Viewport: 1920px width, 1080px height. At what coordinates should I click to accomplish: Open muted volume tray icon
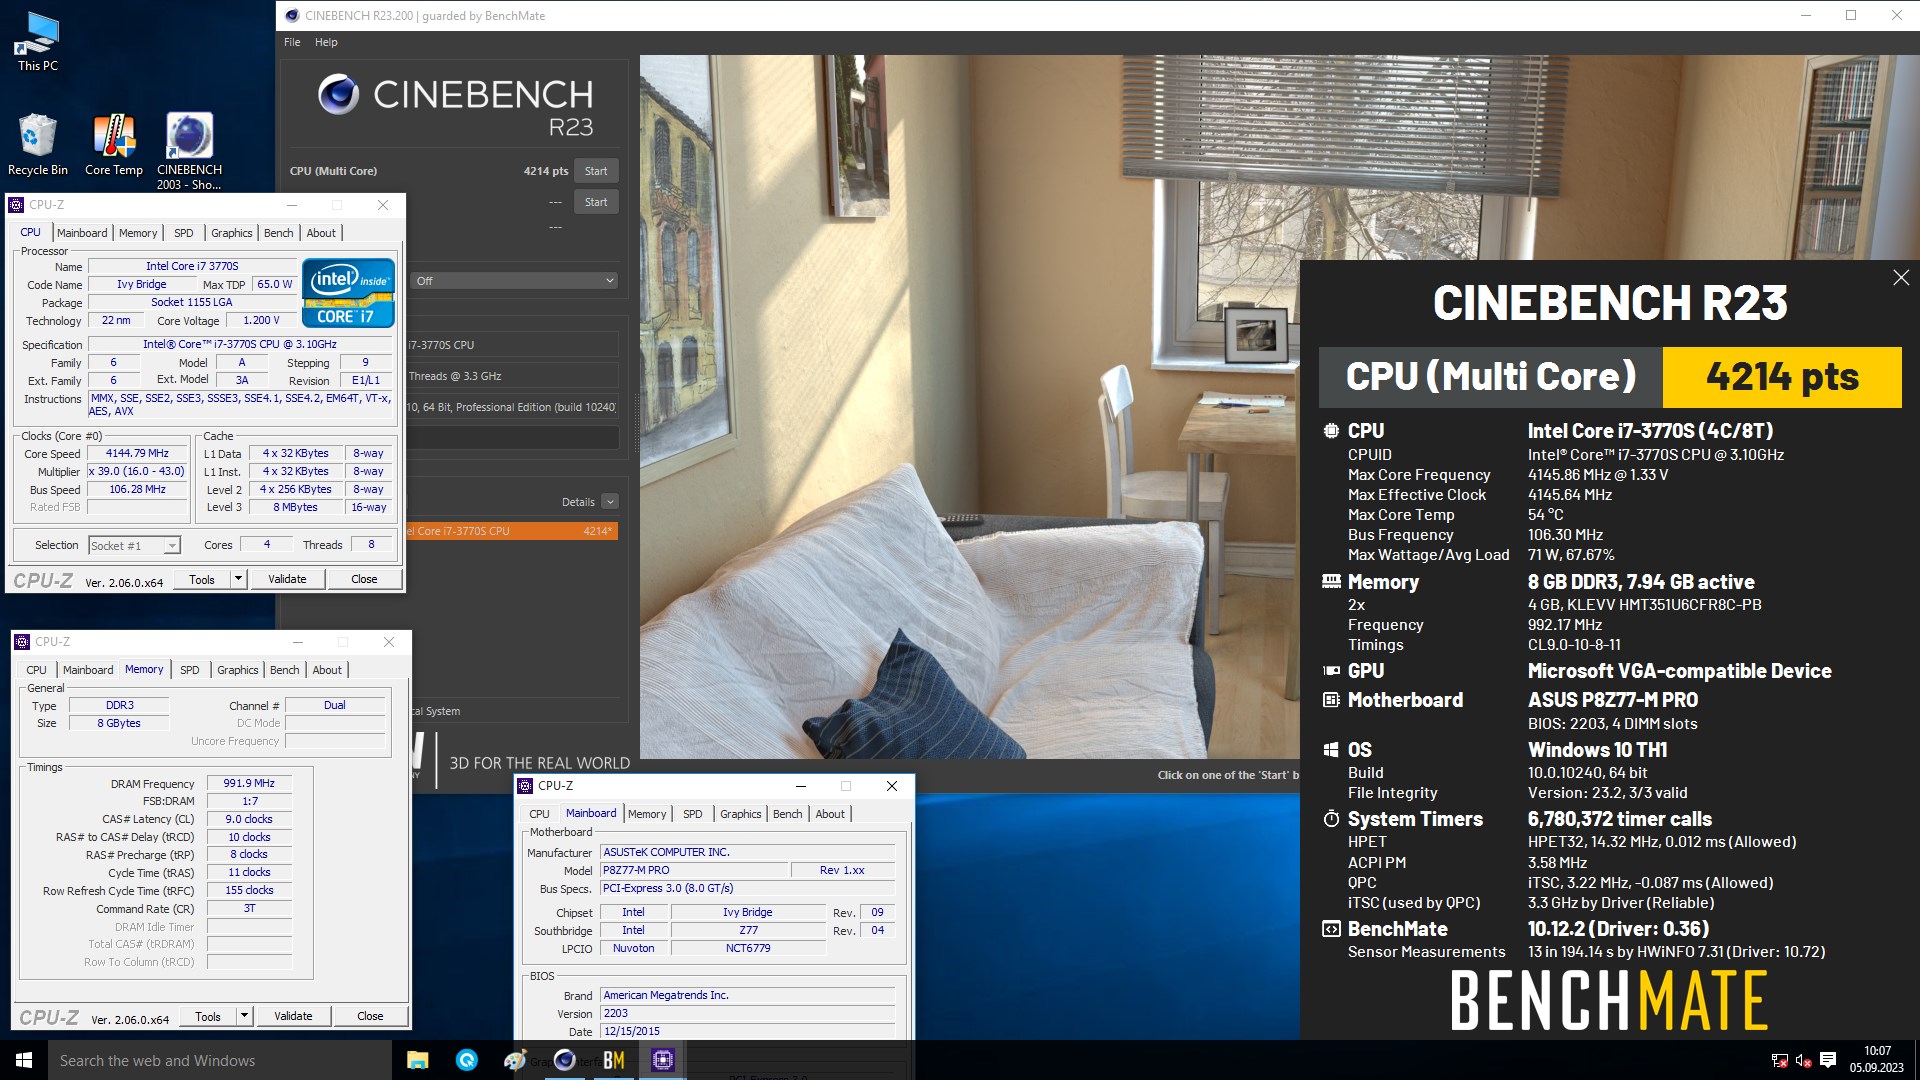1804,1061
